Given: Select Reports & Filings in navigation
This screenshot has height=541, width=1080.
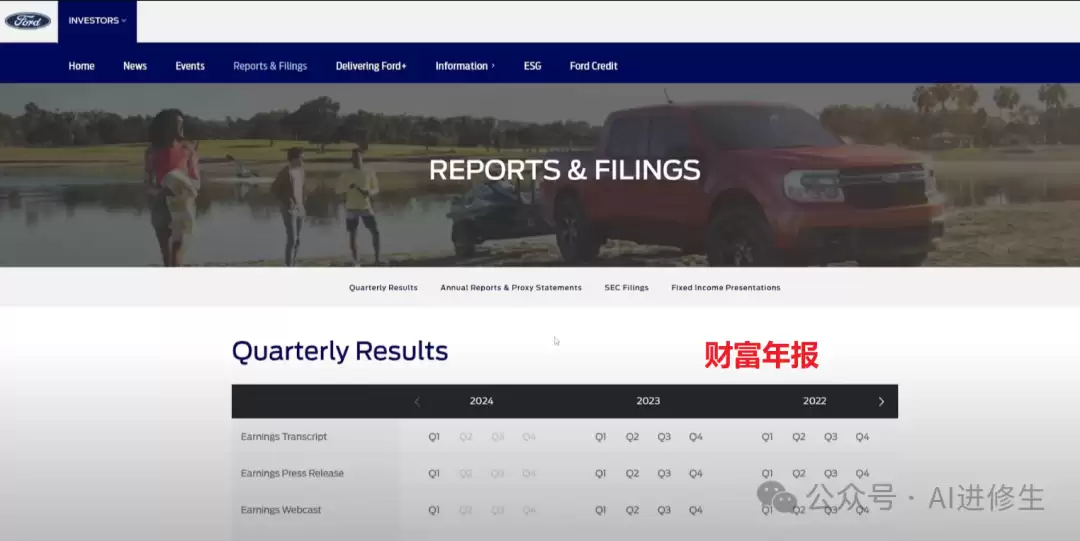Looking at the screenshot, I should pos(270,66).
